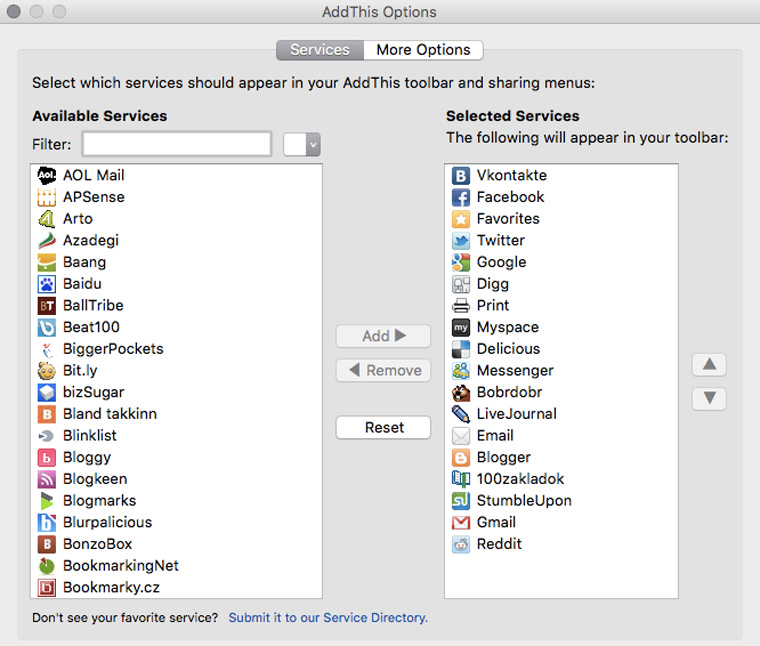Select the Blurpalicious icon
The width and height of the screenshot is (760, 646).
coord(47,522)
